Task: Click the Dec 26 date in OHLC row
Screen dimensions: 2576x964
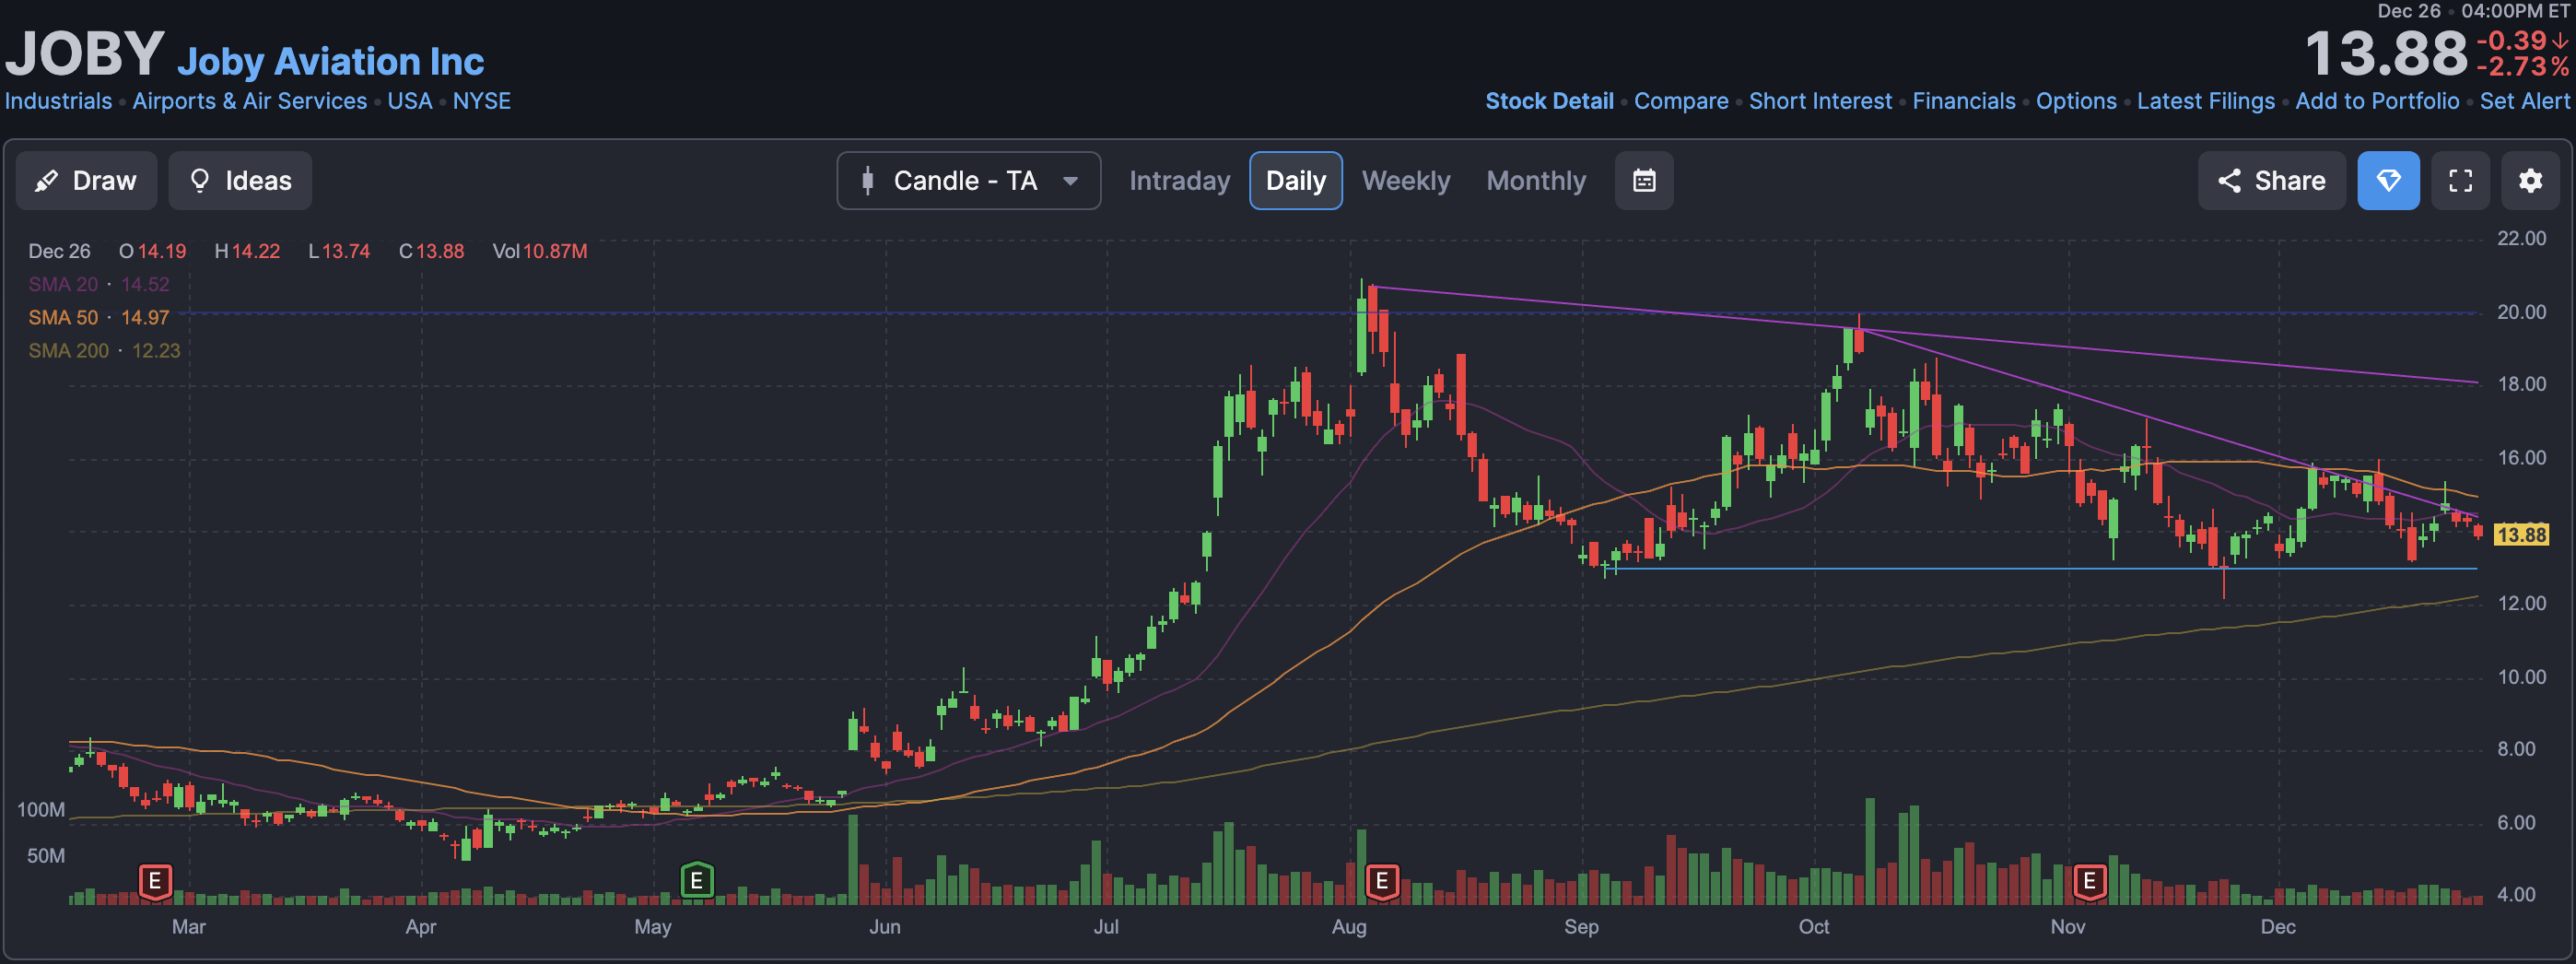Action: pos(59,252)
